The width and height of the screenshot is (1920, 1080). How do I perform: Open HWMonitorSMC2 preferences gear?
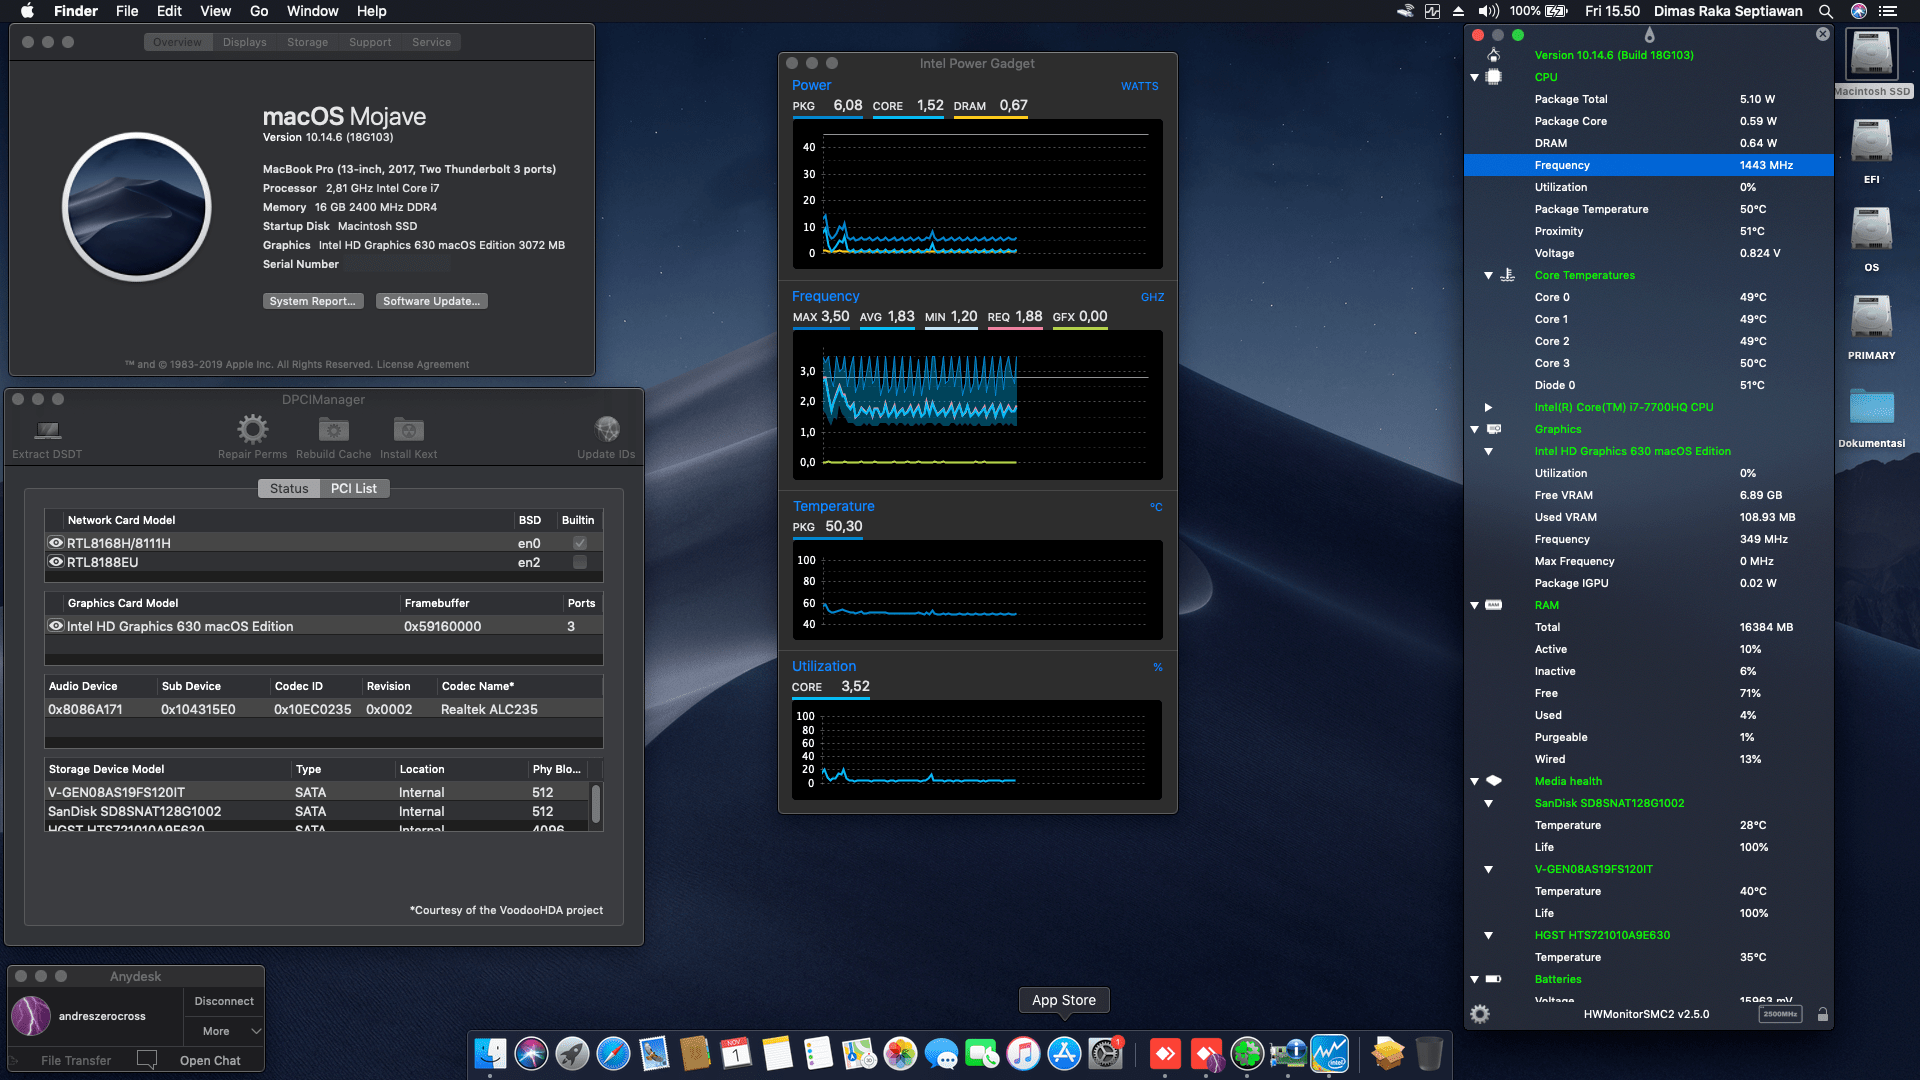(x=1479, y=1013)
